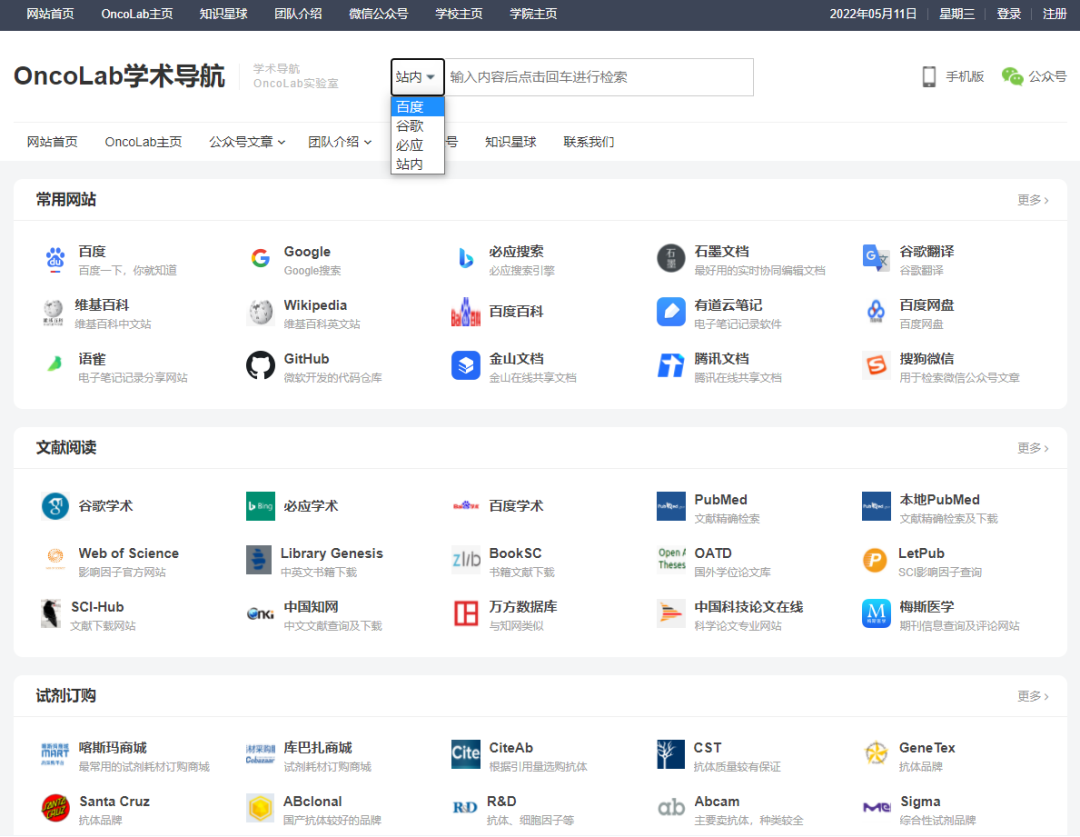Image resolution: width=1080 pixels, height=837 pixels.
Task: Focus the search keyword input field
Action: (x=598, y=77)
